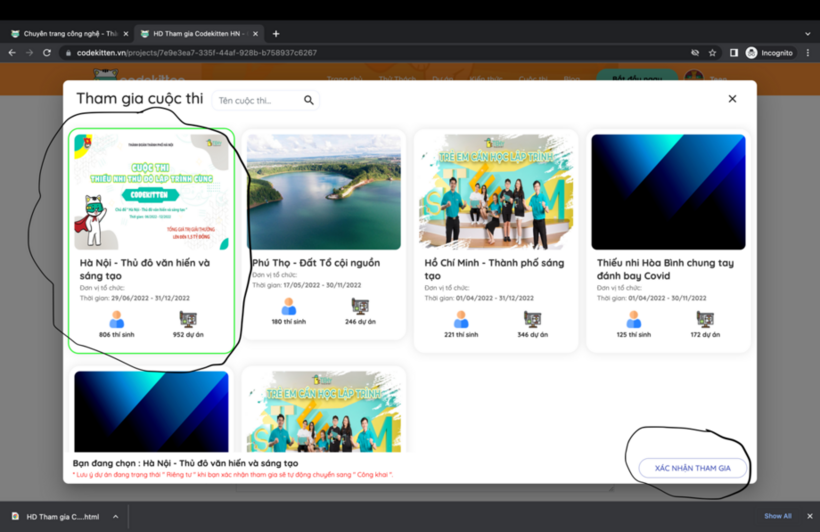Click the browser back arrow

(12, 53)
